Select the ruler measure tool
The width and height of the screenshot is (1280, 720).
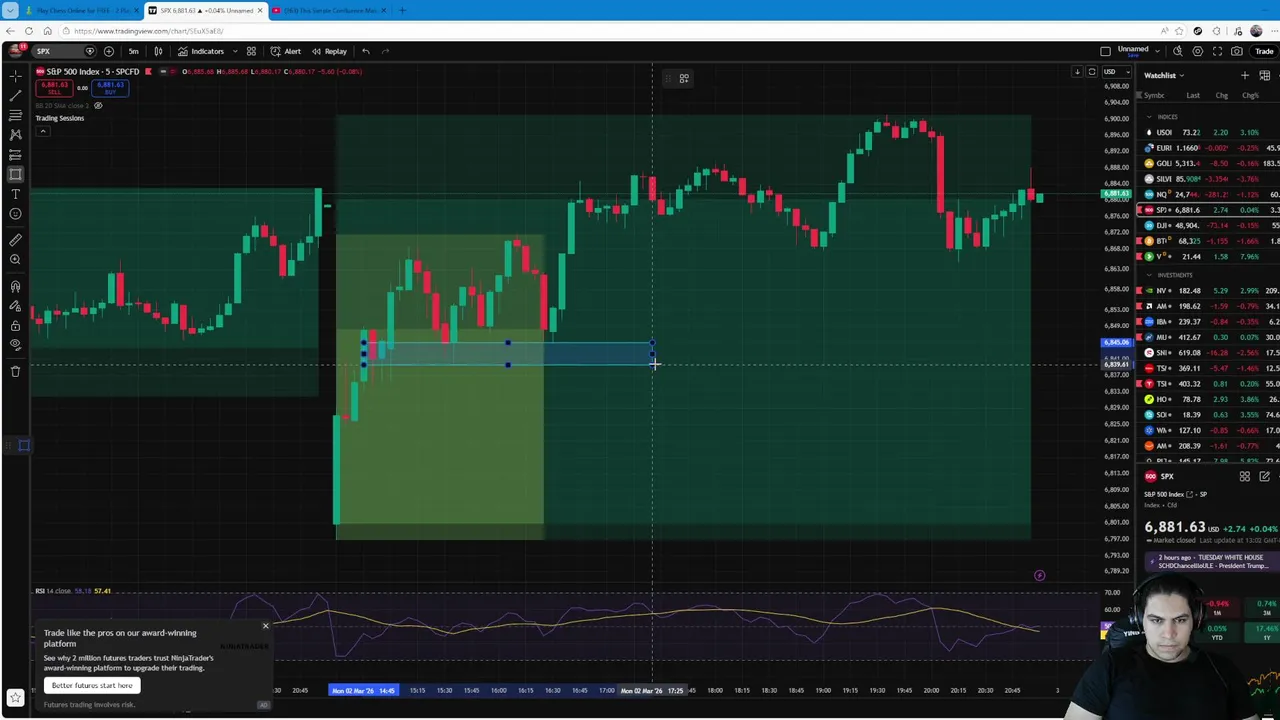(15, 240)
